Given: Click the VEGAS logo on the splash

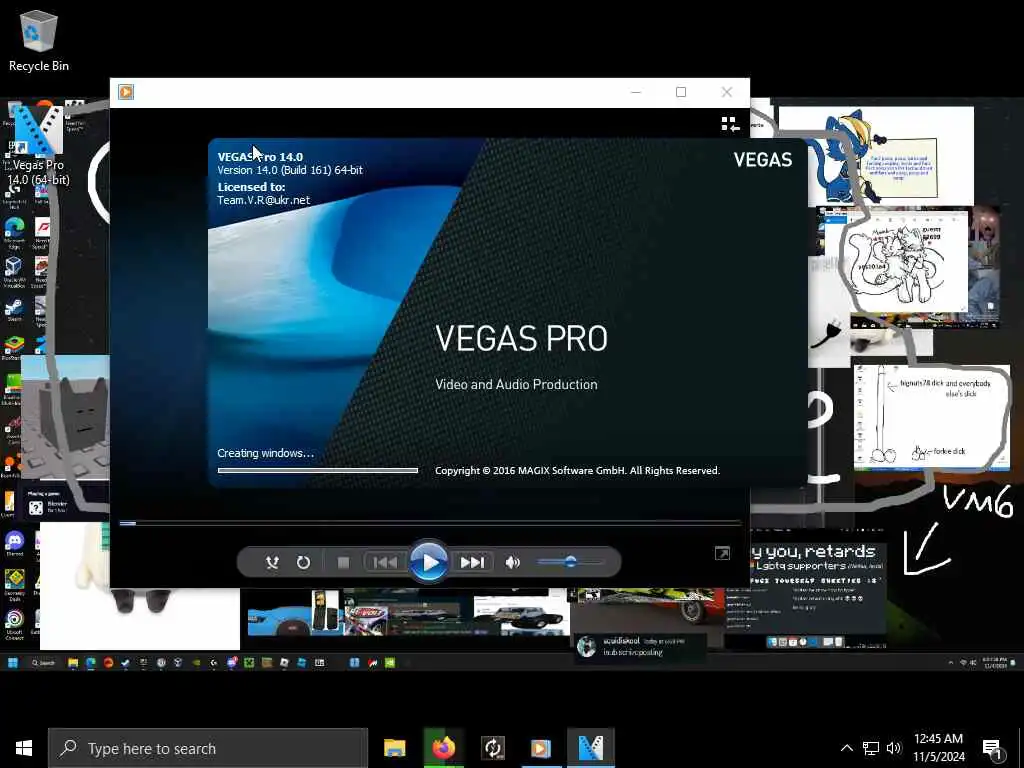Looking at the screenshot, I should coord(763,160).
